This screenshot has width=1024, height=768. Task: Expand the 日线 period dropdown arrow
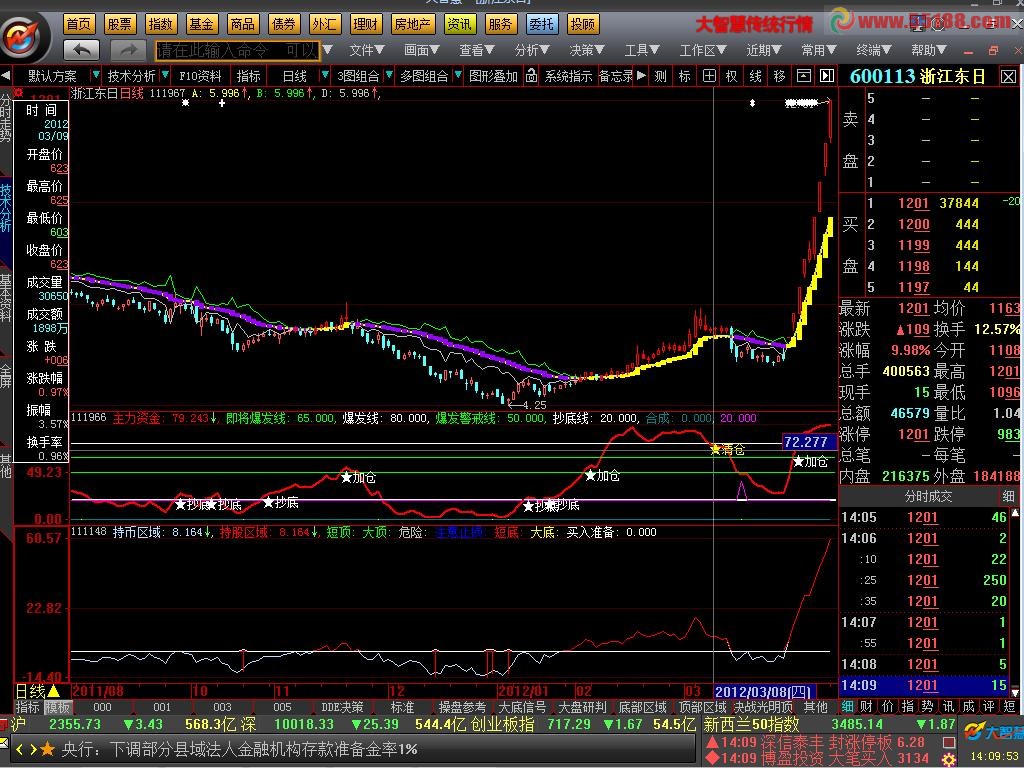pyautogui.click(x=325, y=75)
